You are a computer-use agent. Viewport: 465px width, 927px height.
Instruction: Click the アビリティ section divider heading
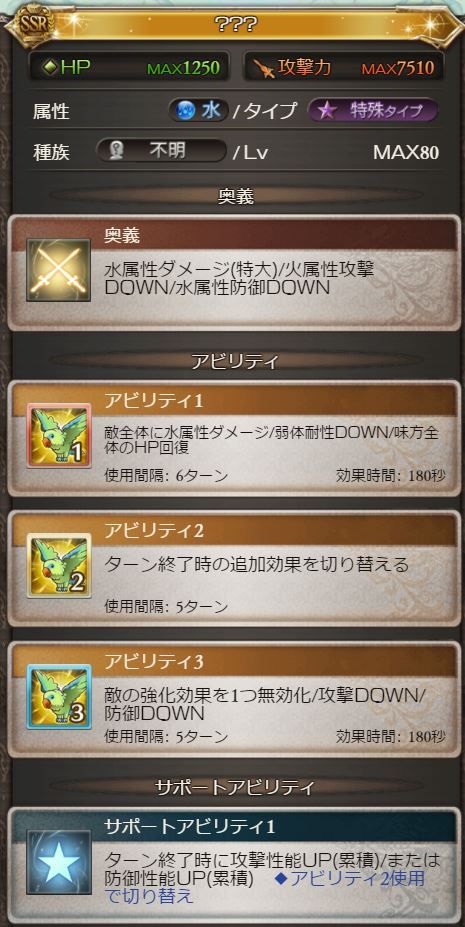click(x=235, y=361)
